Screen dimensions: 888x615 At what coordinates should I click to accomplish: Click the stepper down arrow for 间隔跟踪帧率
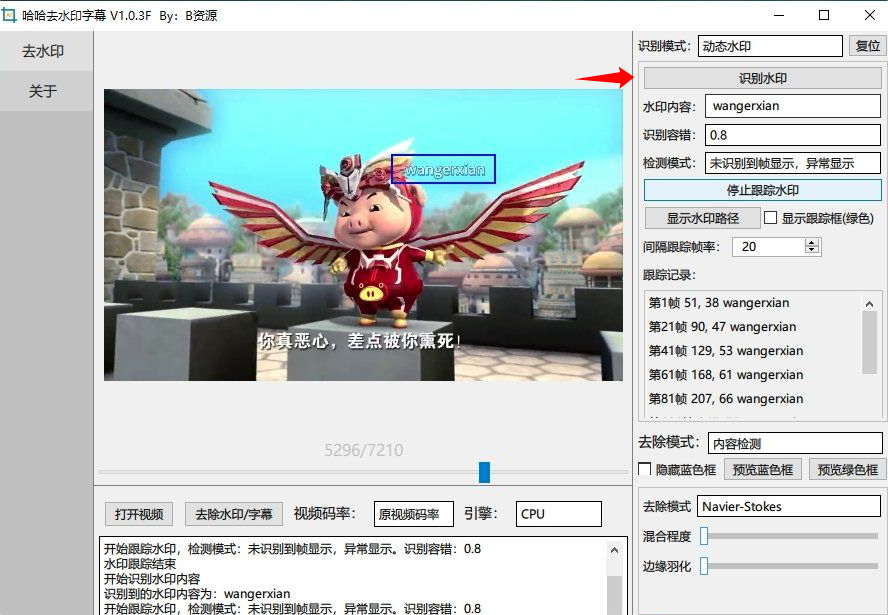(x=813, y=251)
